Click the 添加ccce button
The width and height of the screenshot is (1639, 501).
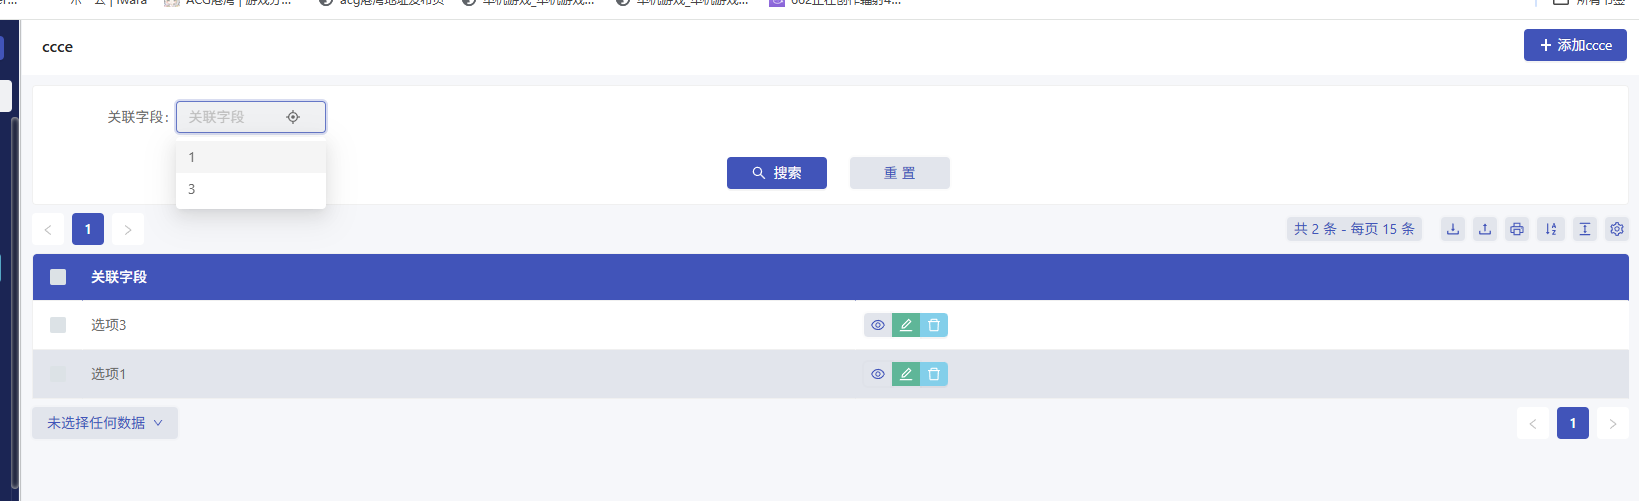tap(1575, 45)
